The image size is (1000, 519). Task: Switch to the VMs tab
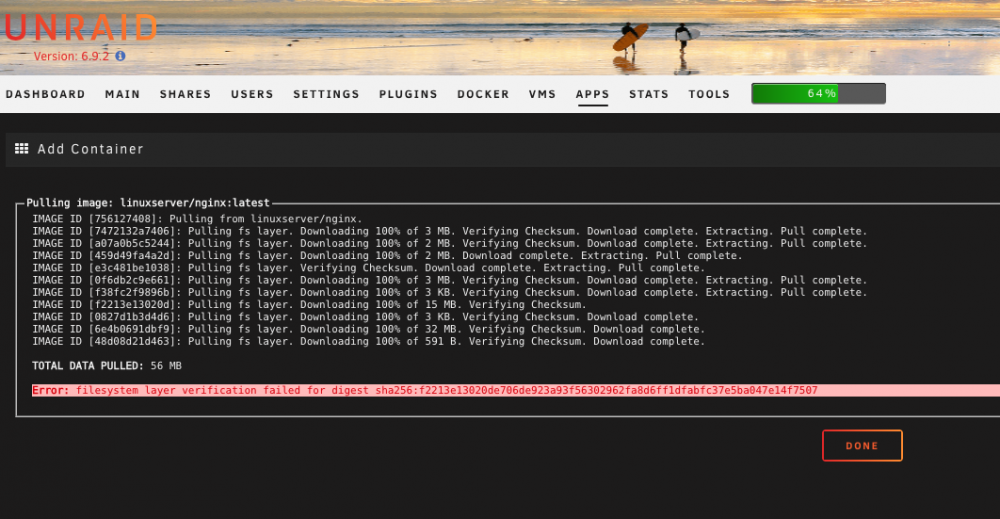542,94
